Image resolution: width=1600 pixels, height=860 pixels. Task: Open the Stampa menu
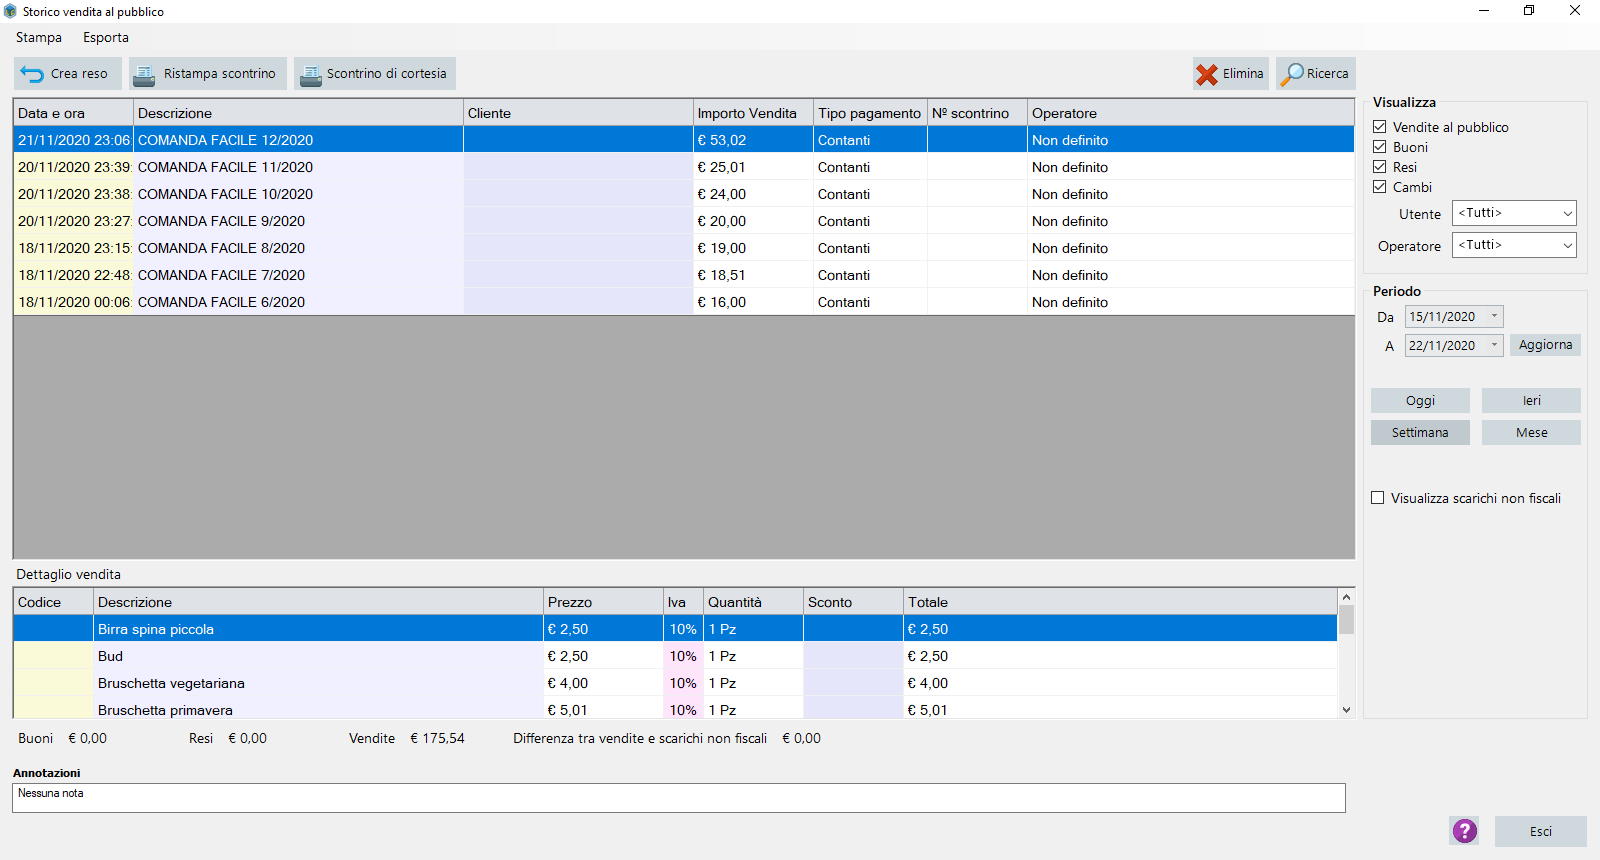point(39,37)
